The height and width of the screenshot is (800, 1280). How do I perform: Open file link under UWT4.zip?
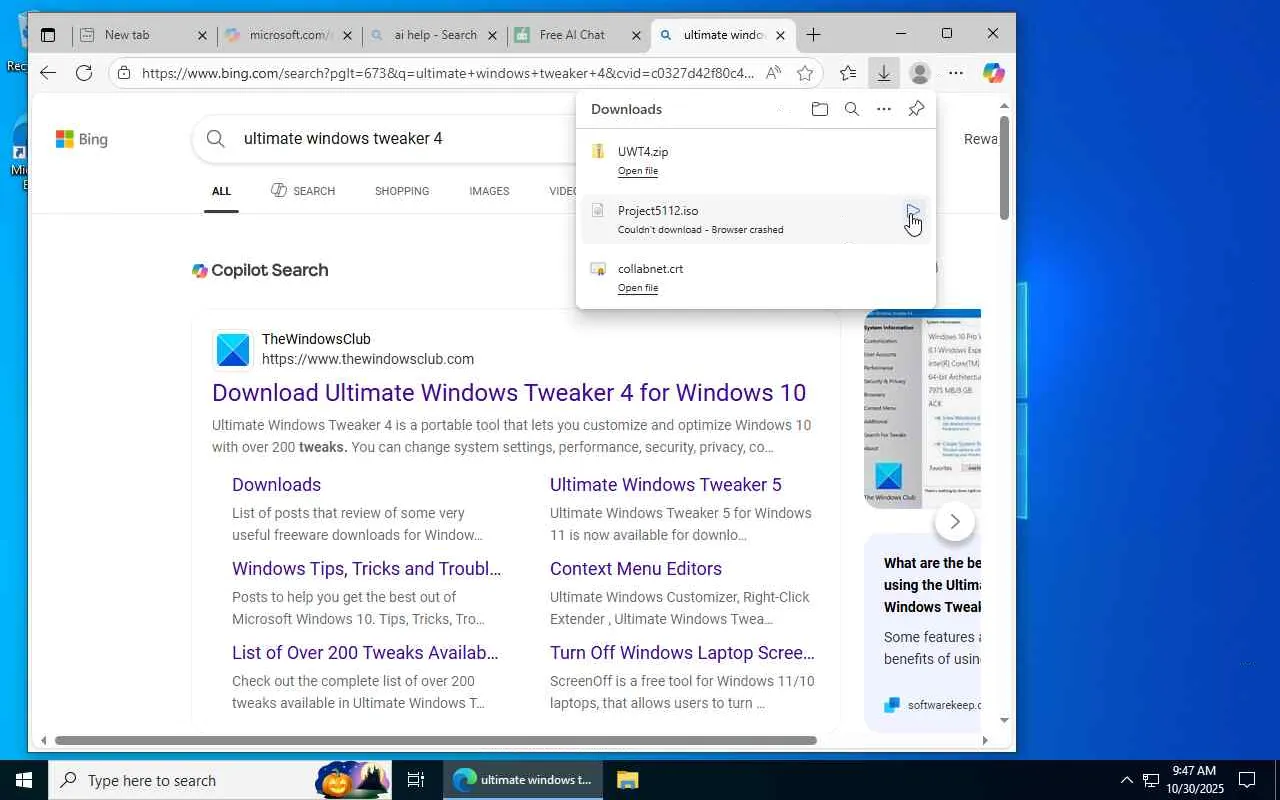tap(638, 171)
